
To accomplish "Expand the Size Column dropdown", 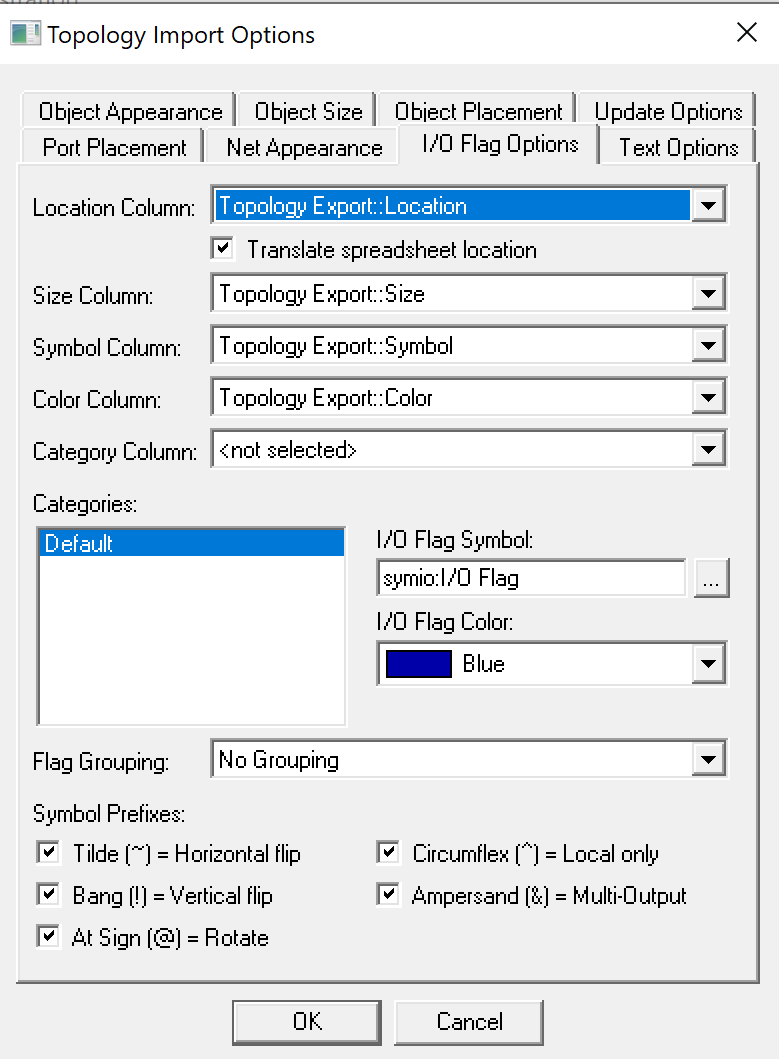I will pos(709,294).
